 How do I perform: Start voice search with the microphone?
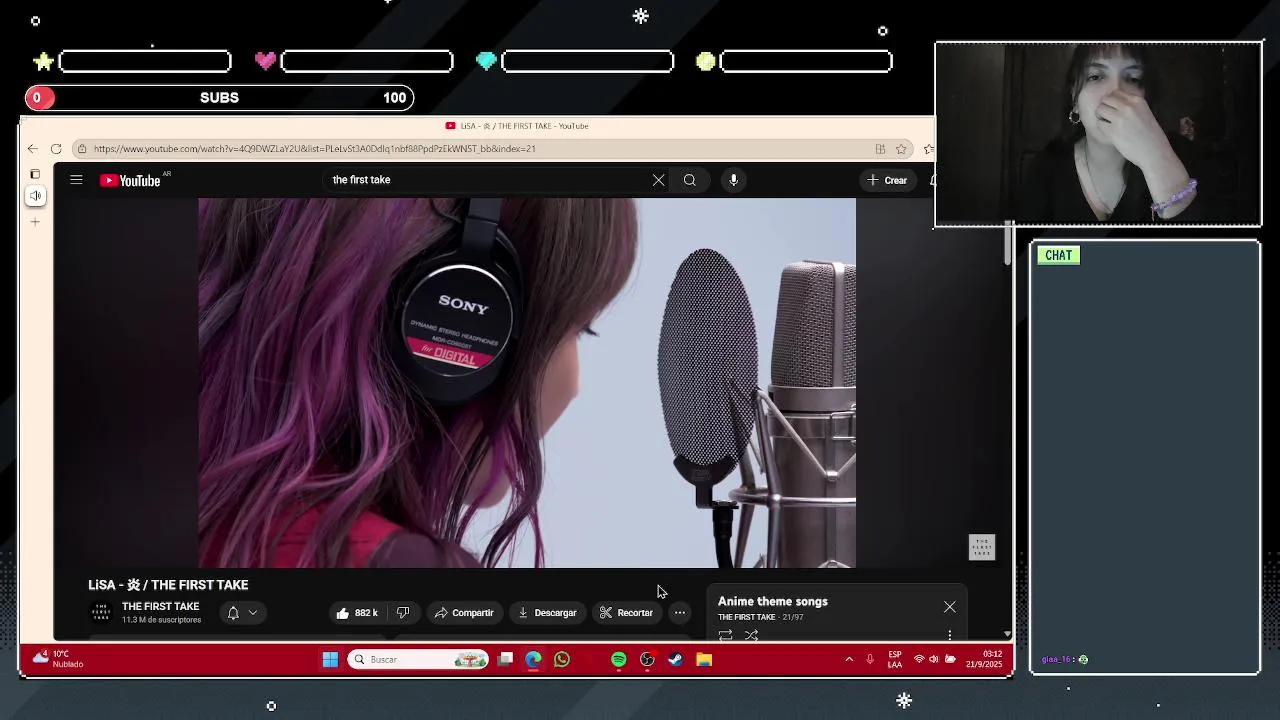tap(733, 180)
